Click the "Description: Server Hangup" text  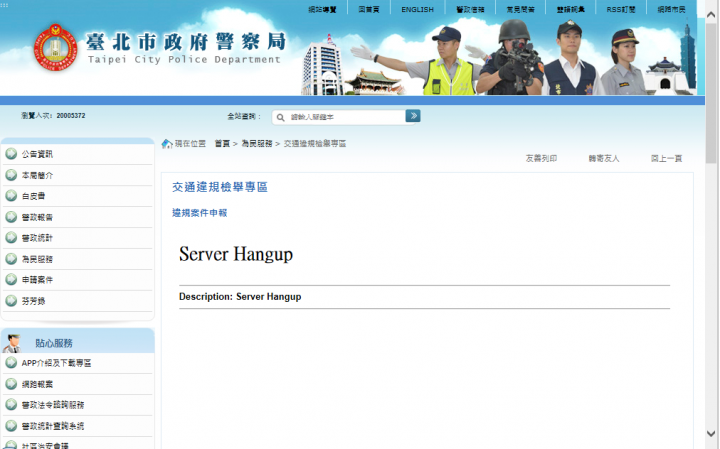(x=240, y=297)
